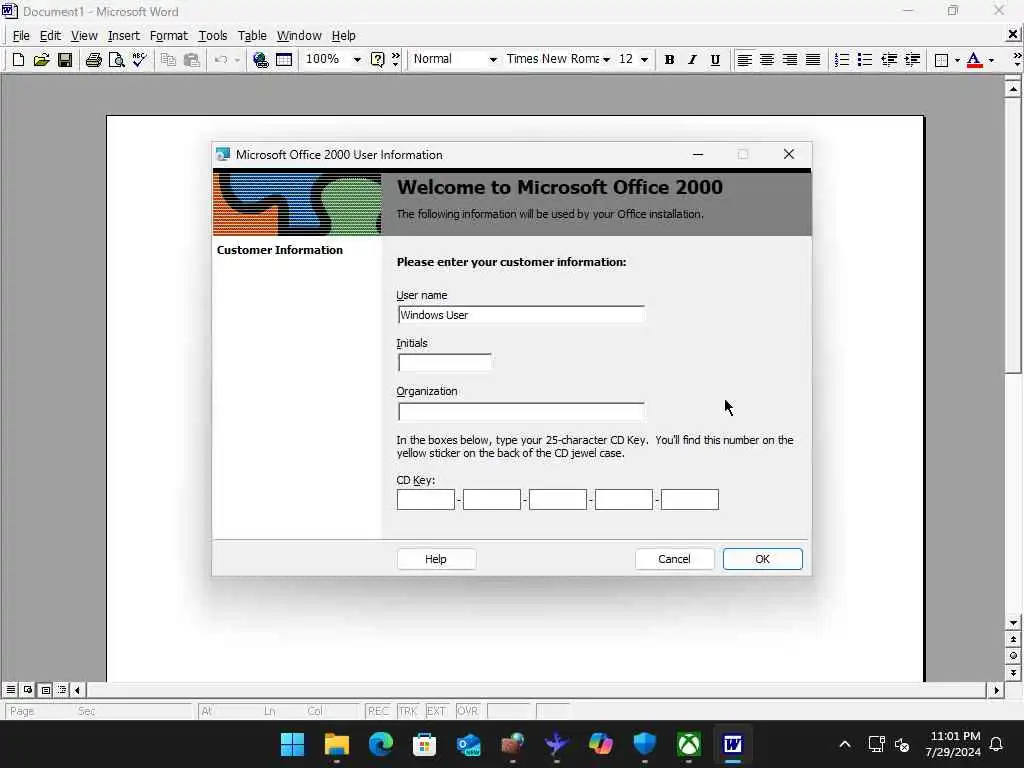Open File Explorer from taskbar
This screenshot has width=1024, height=768.
pos(336,744)
